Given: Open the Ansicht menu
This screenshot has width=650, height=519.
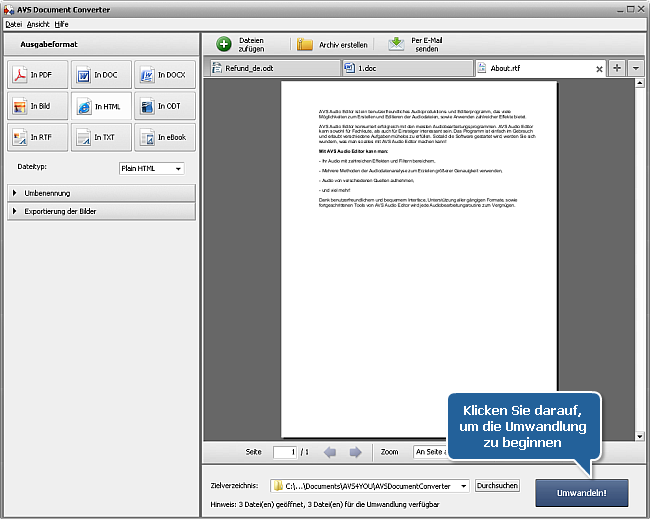Looking at the screenshot, I should 38,24.
